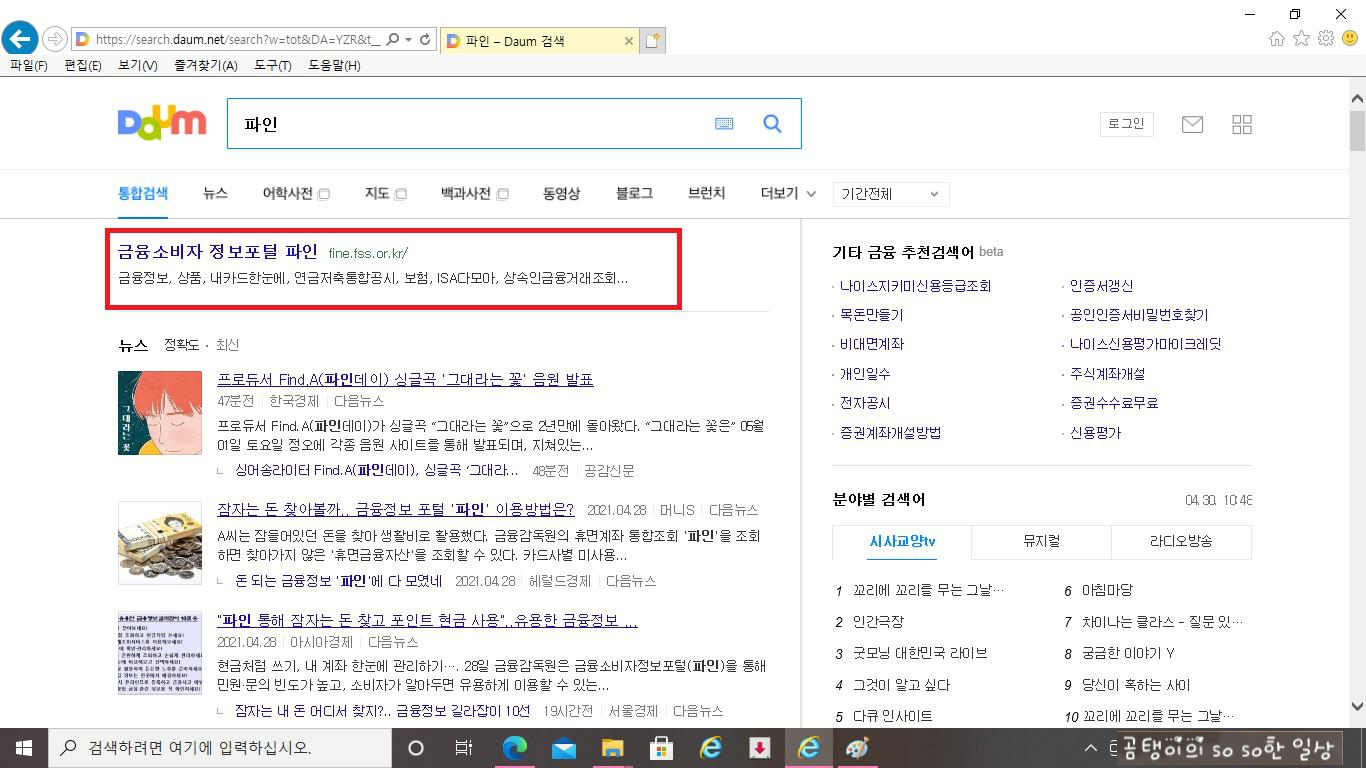Open Microsoft Store on the taskbar
The height and width of the screenshot is (768, 1366).
click(661, 748)
